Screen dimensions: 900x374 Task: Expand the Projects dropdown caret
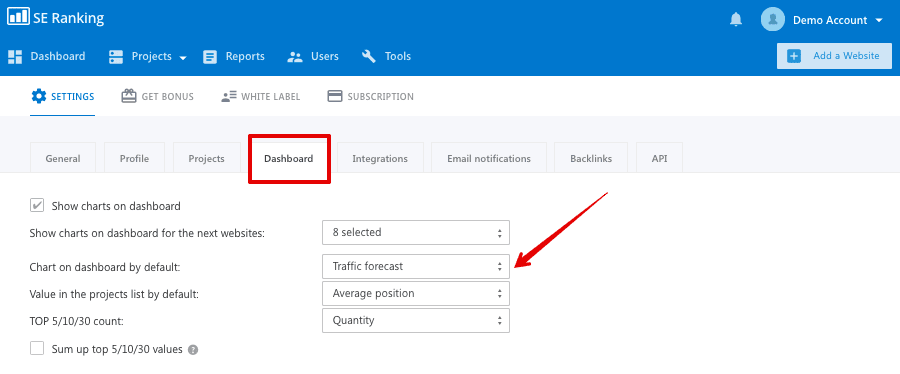point(183,57)
